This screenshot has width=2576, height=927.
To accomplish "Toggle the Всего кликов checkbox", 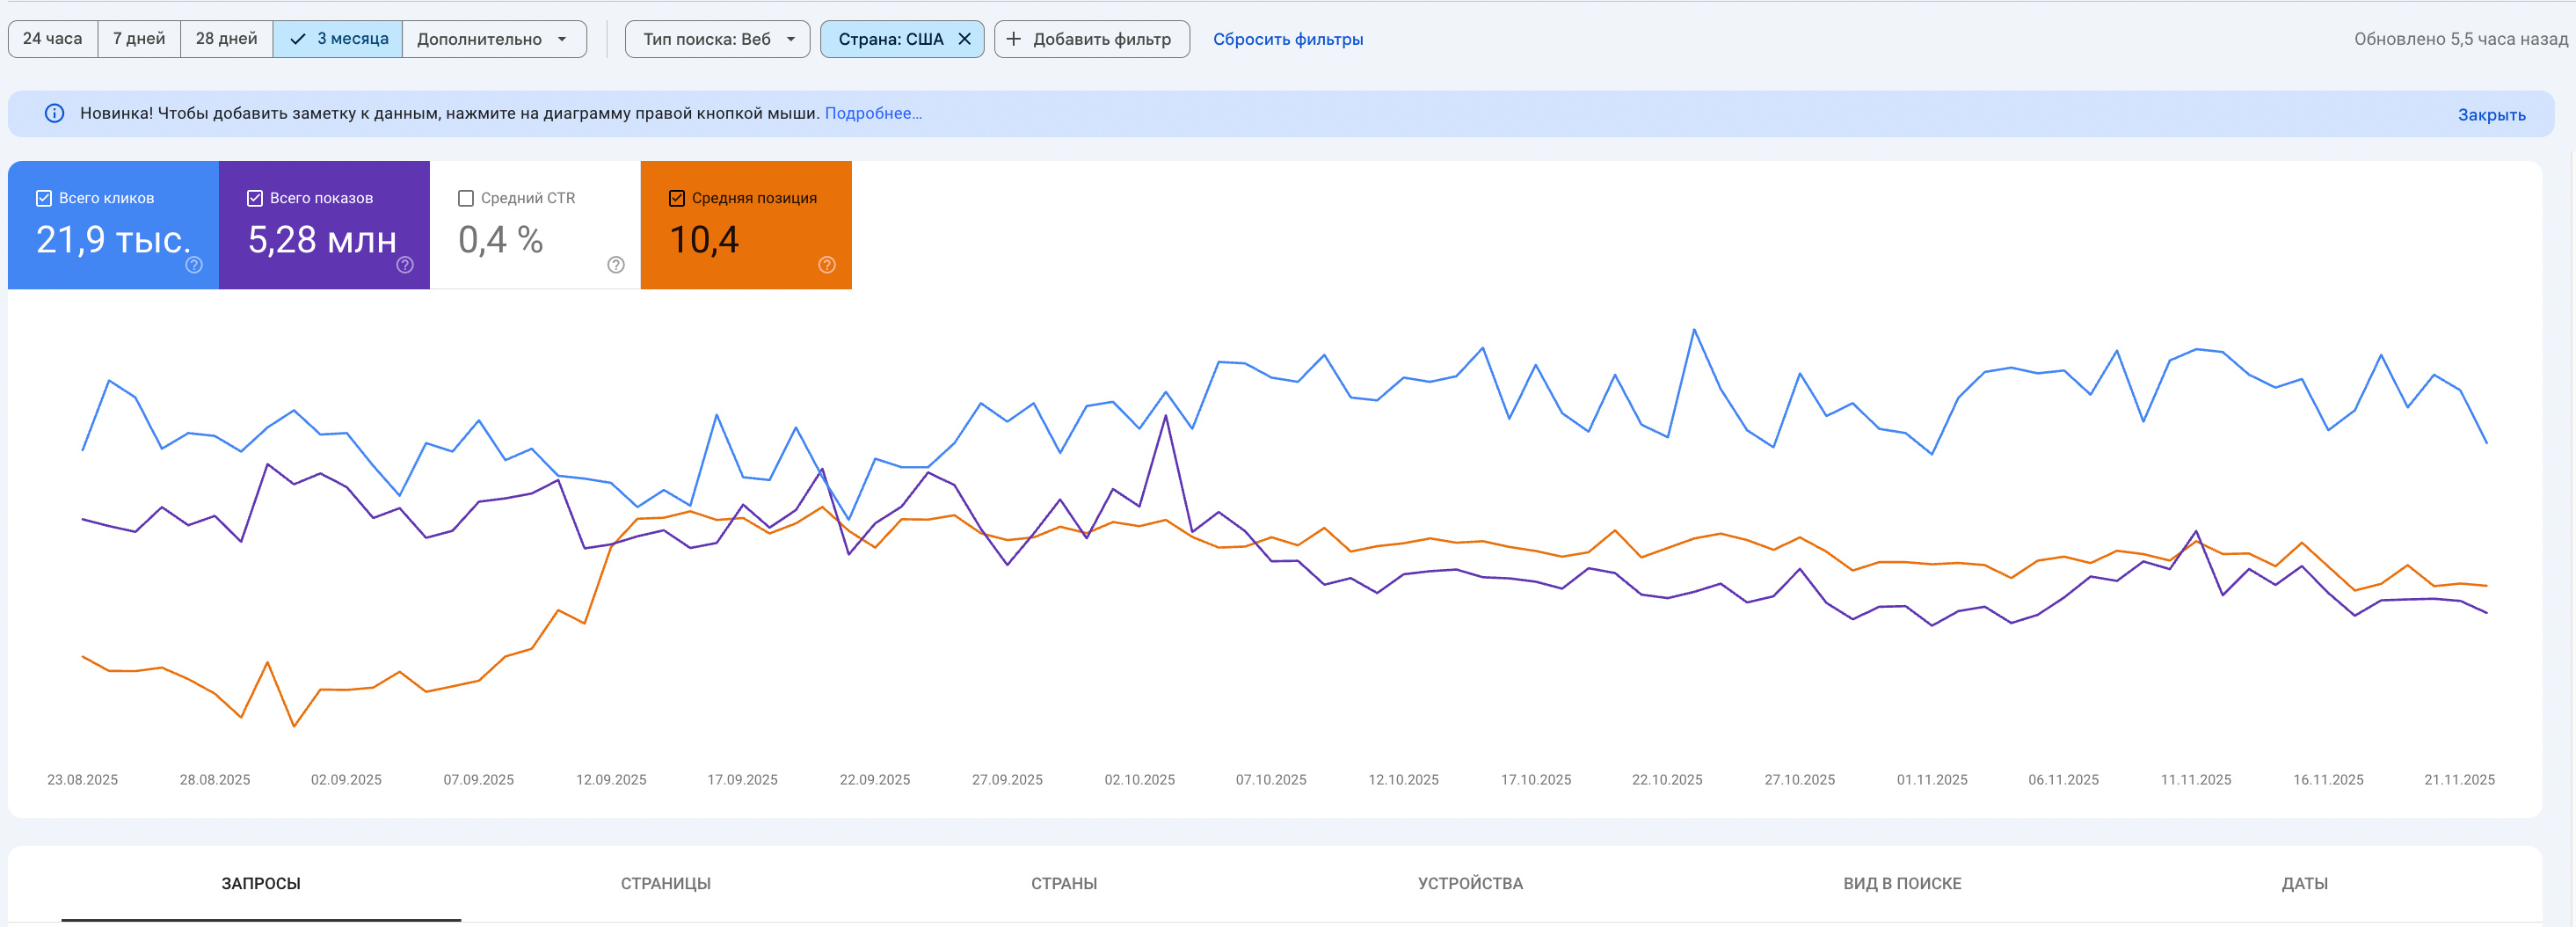I will pos(44,198).
